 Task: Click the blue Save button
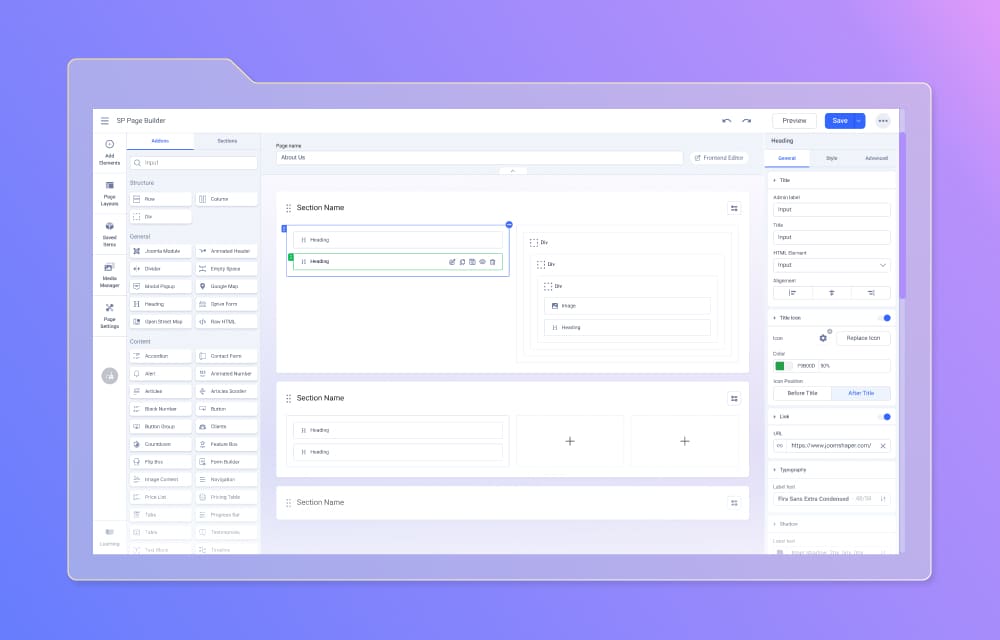click(x=839, y=120)
